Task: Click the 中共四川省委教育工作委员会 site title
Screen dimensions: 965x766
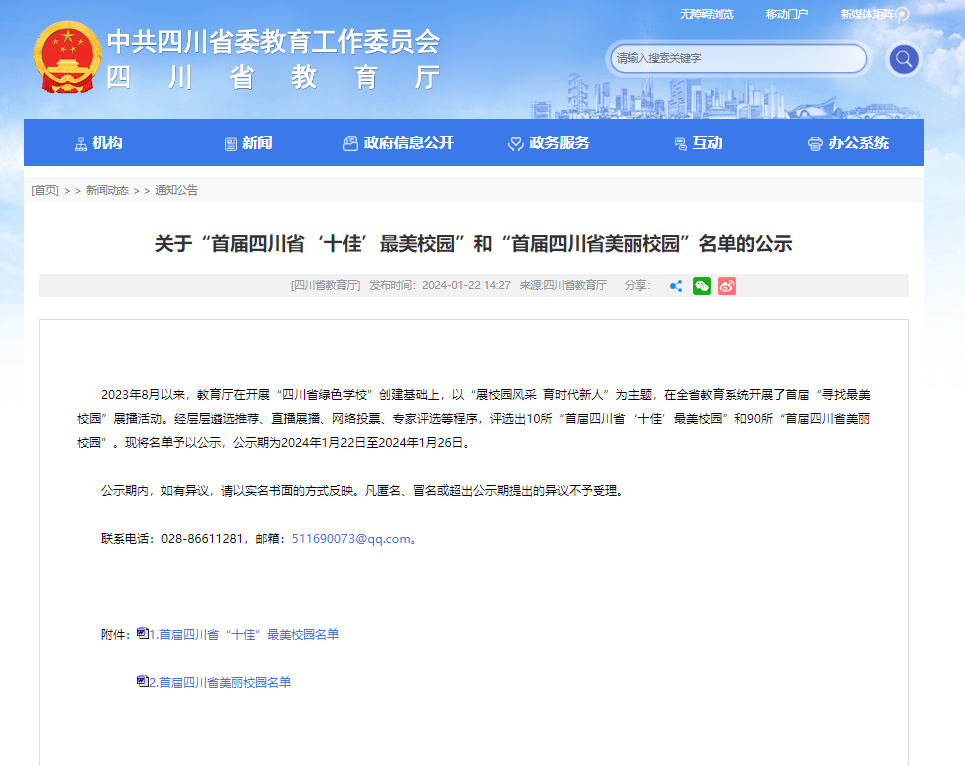Action: 274,42
